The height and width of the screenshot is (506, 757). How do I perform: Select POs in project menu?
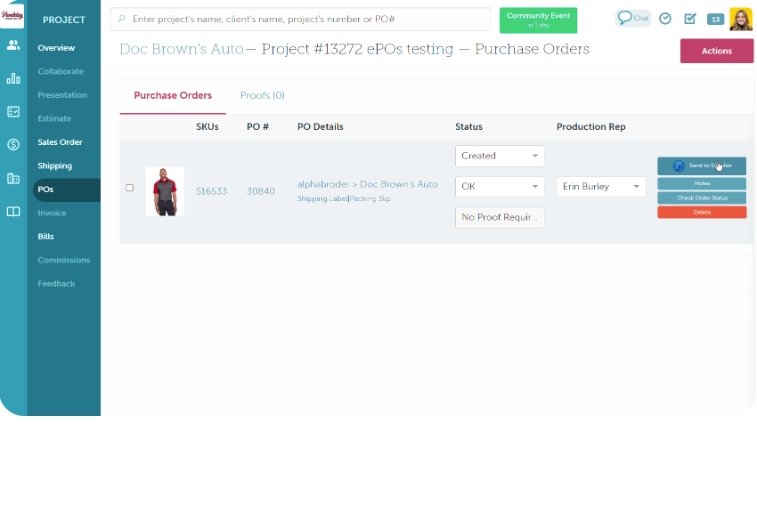point(67,190)
